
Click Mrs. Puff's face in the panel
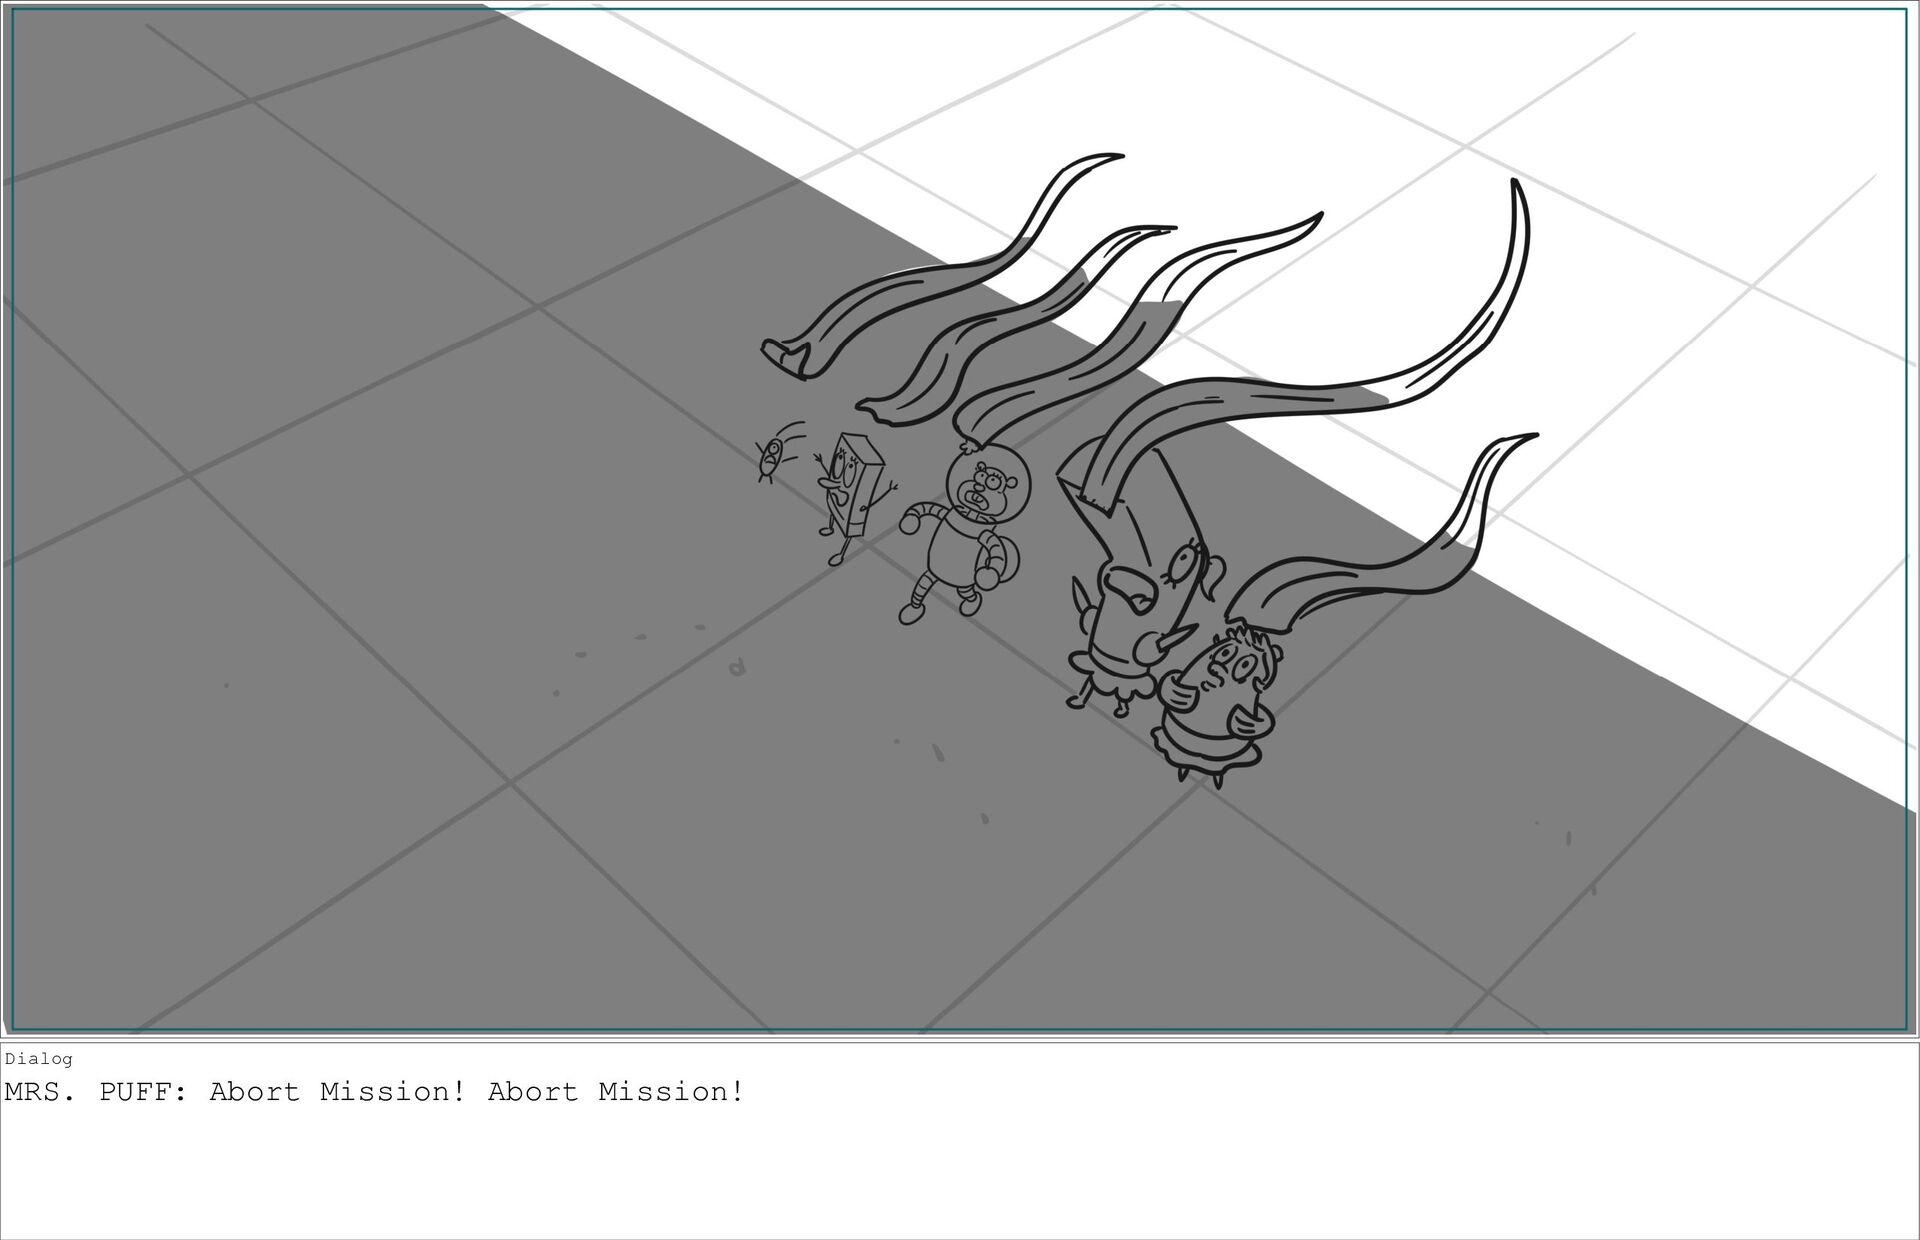coord(1232,667)
